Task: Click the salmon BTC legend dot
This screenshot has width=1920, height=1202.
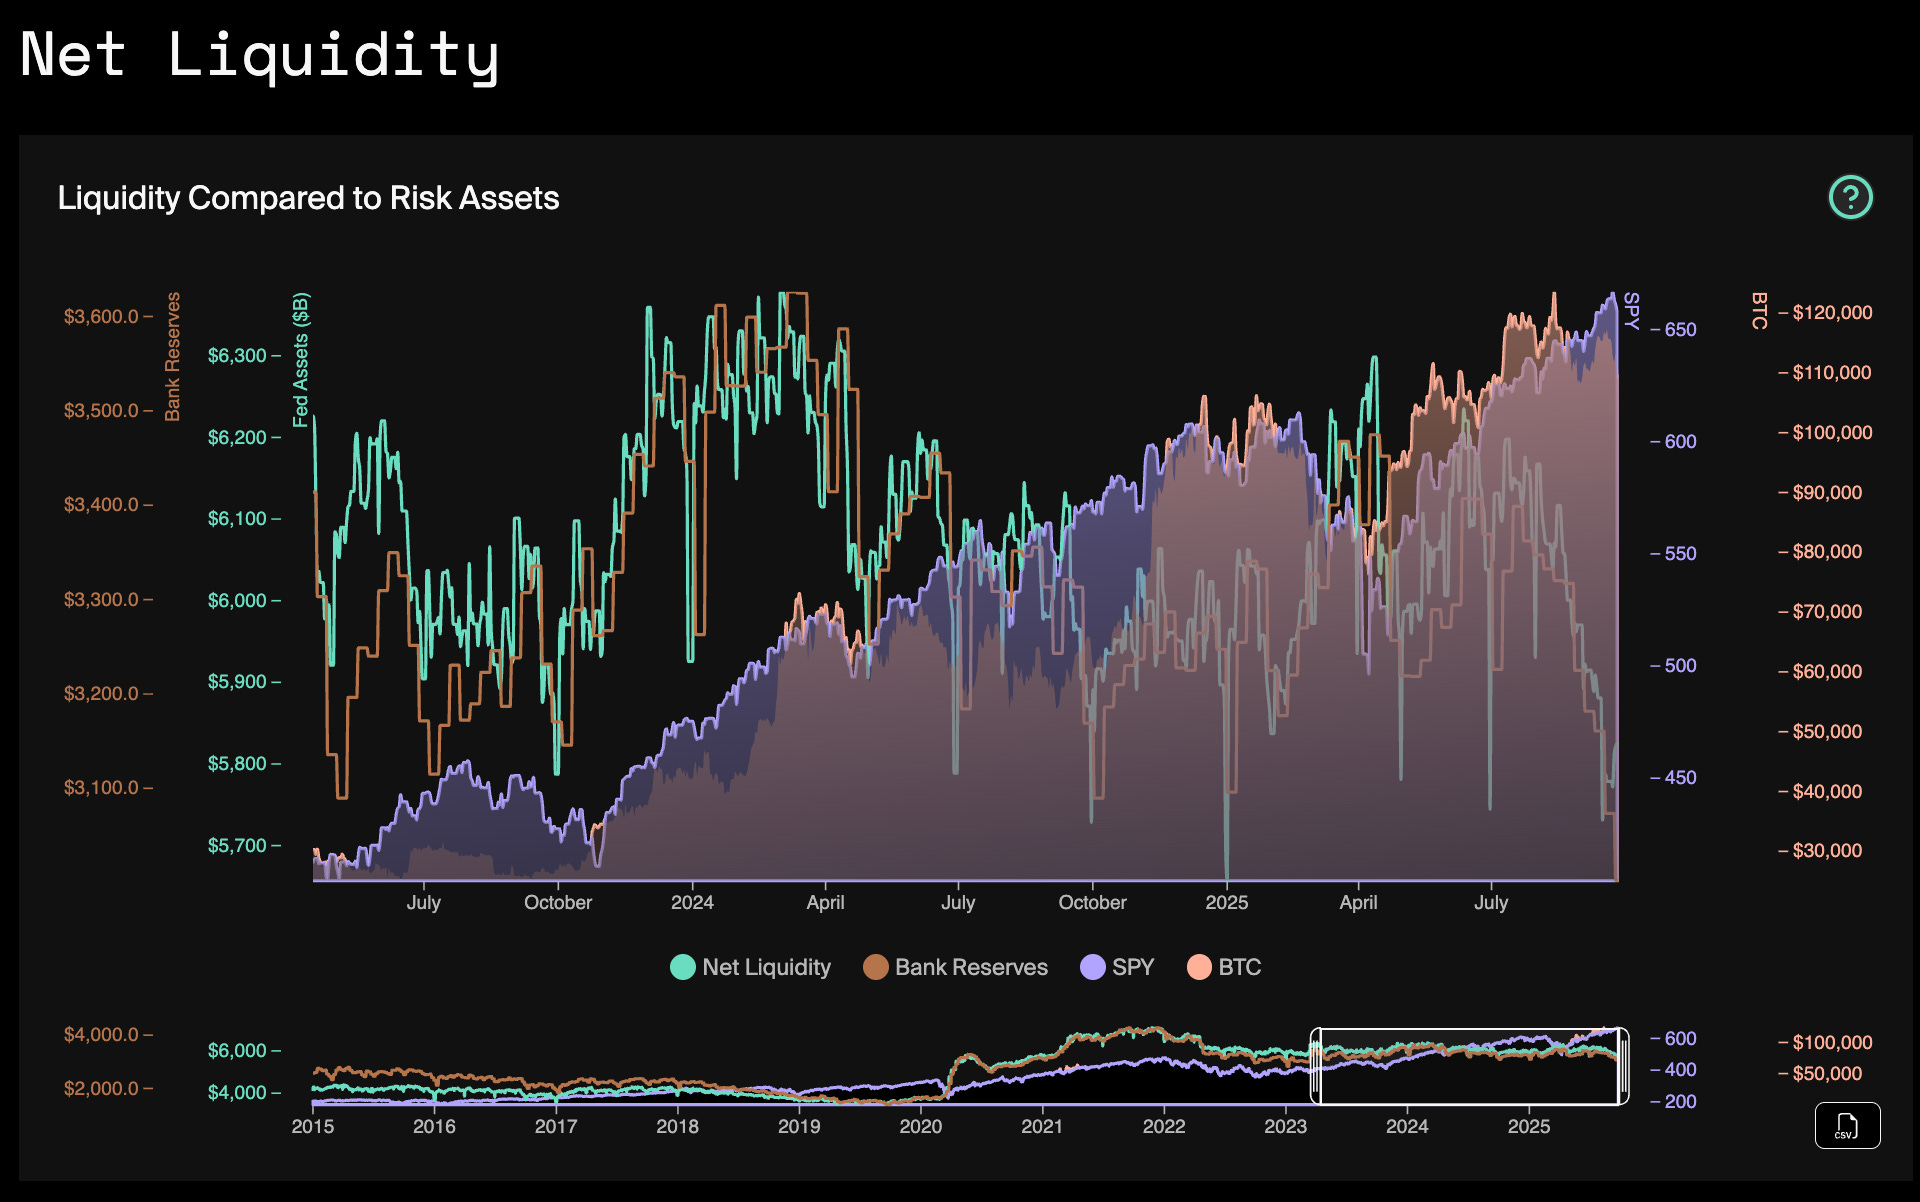Action: click(1198, 967)
